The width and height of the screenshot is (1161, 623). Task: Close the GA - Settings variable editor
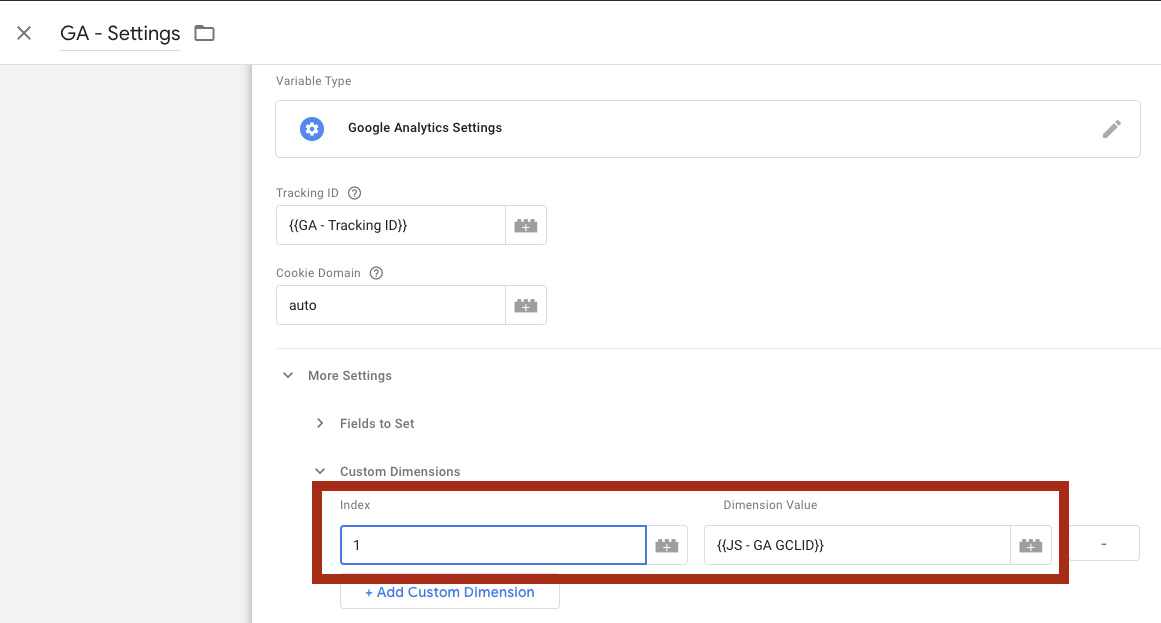(24, 33)
